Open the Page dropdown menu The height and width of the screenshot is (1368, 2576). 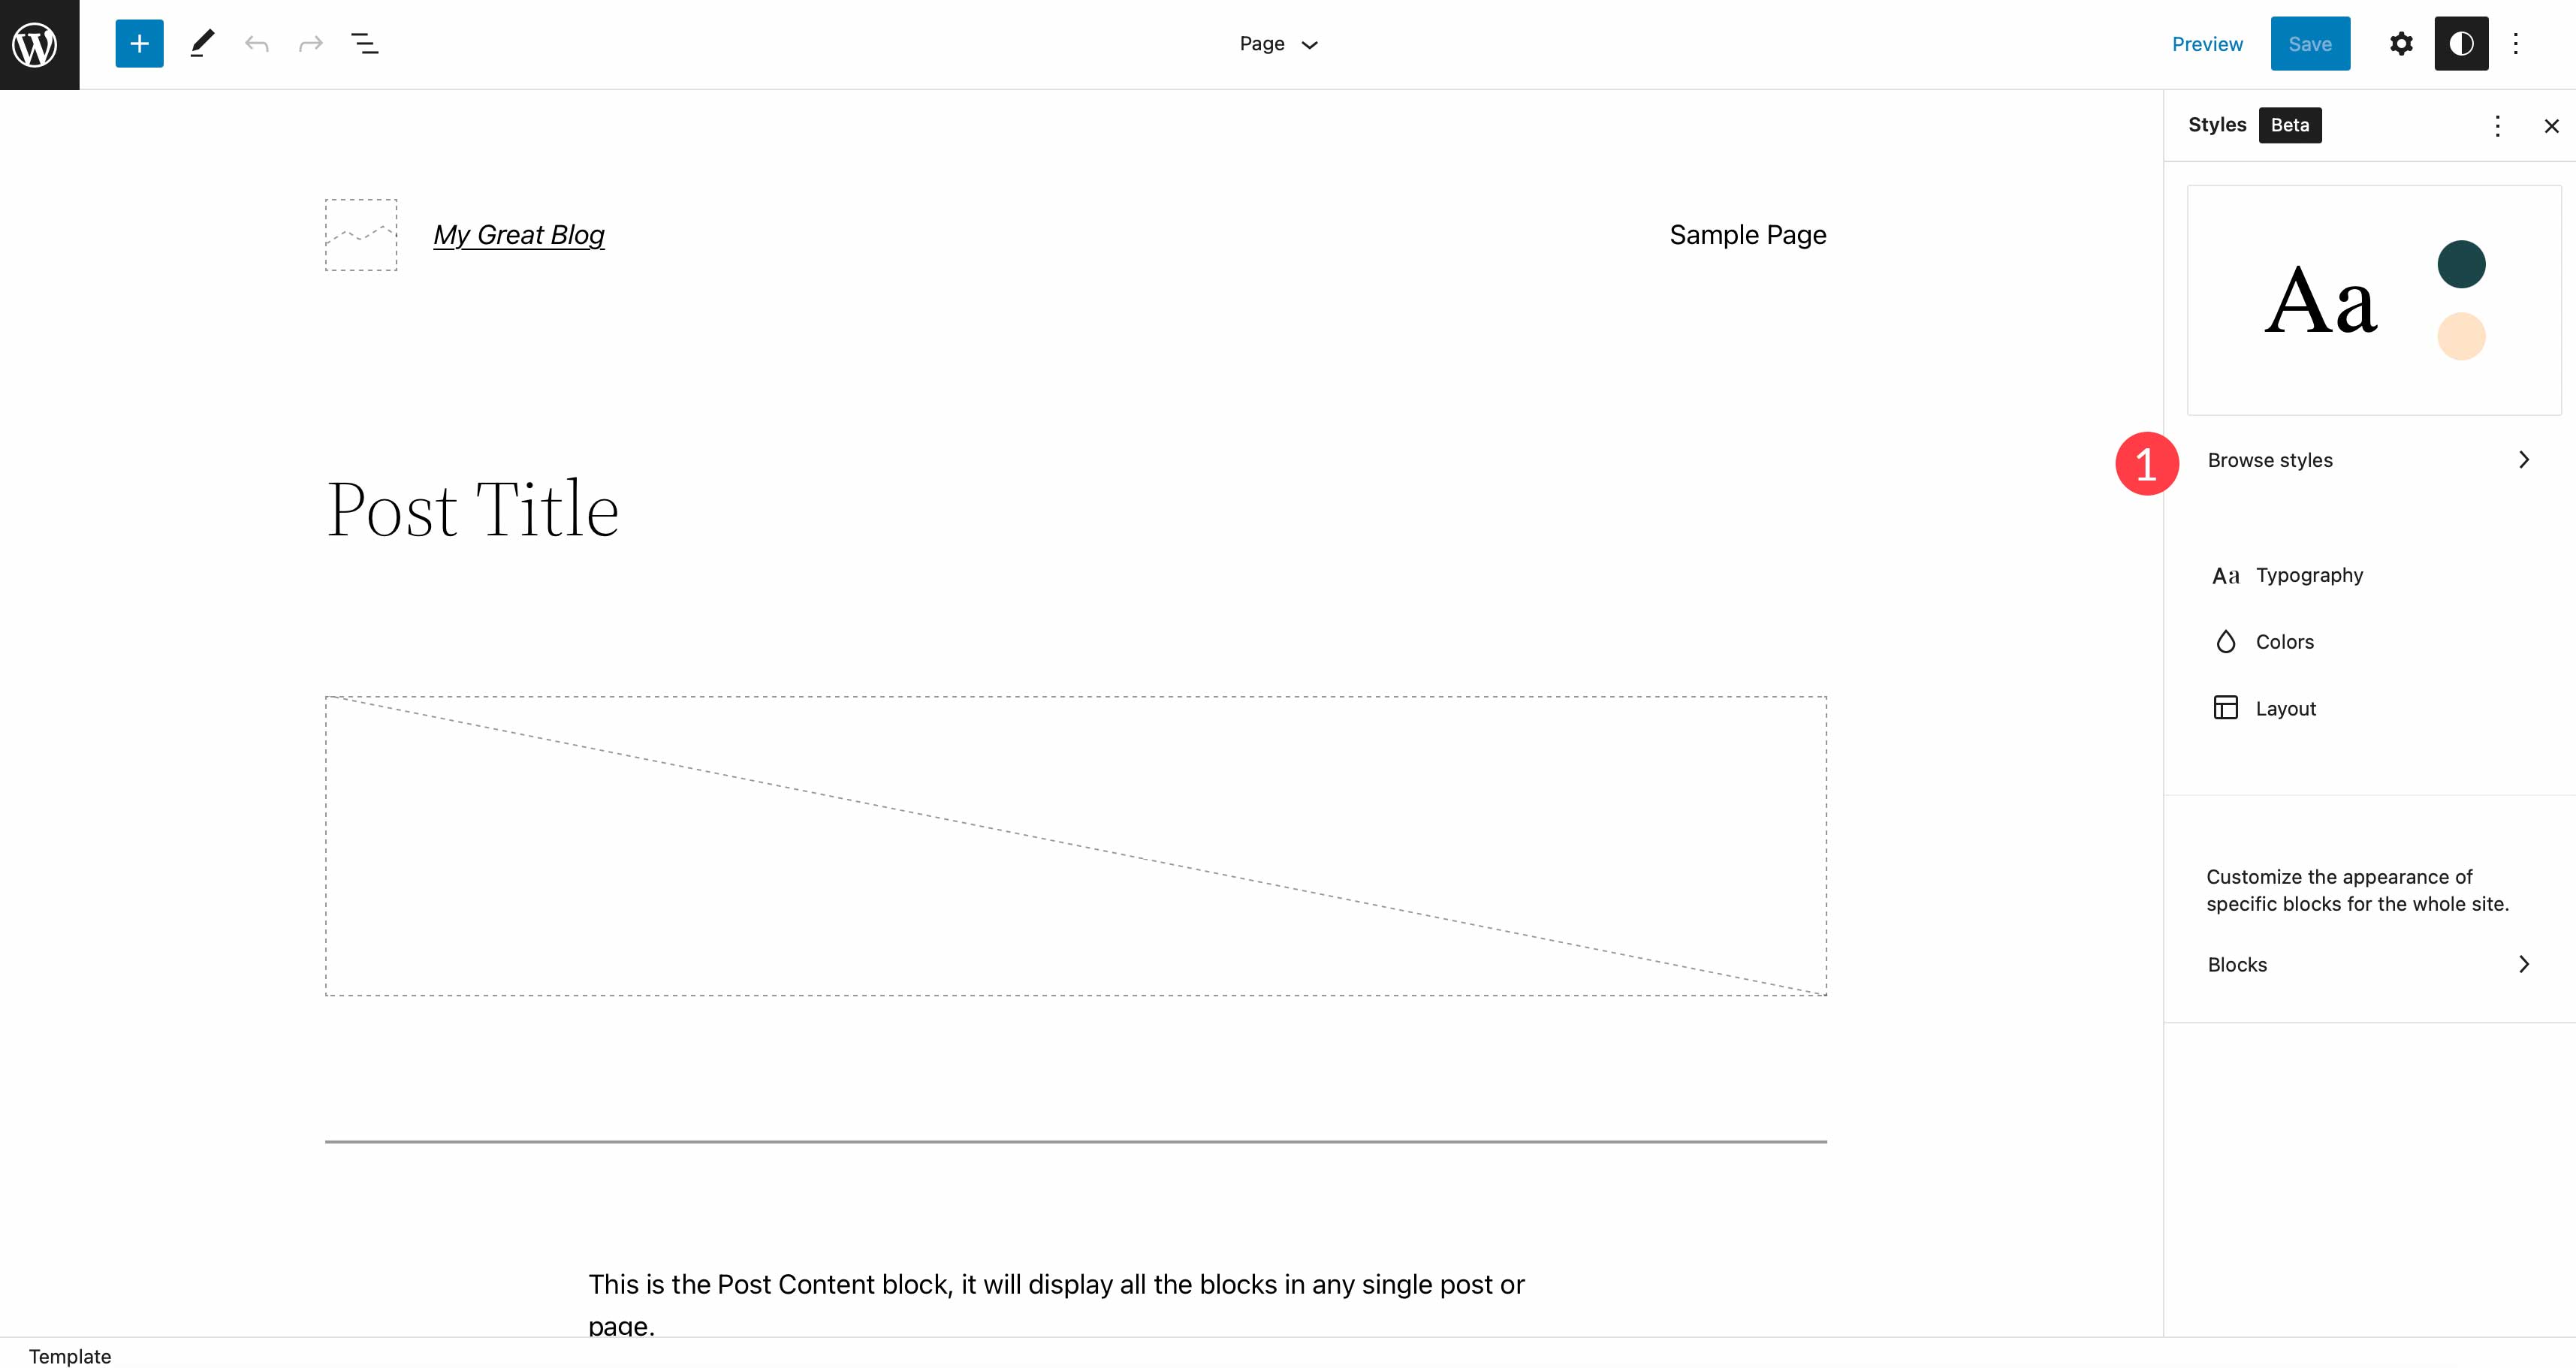pos(1276,44)
